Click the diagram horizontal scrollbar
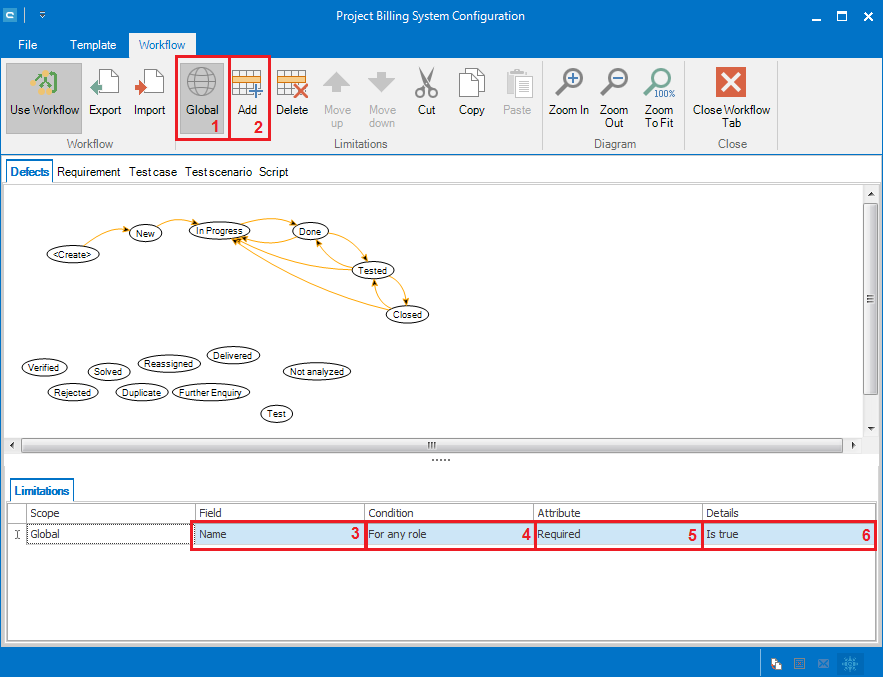 432,445
